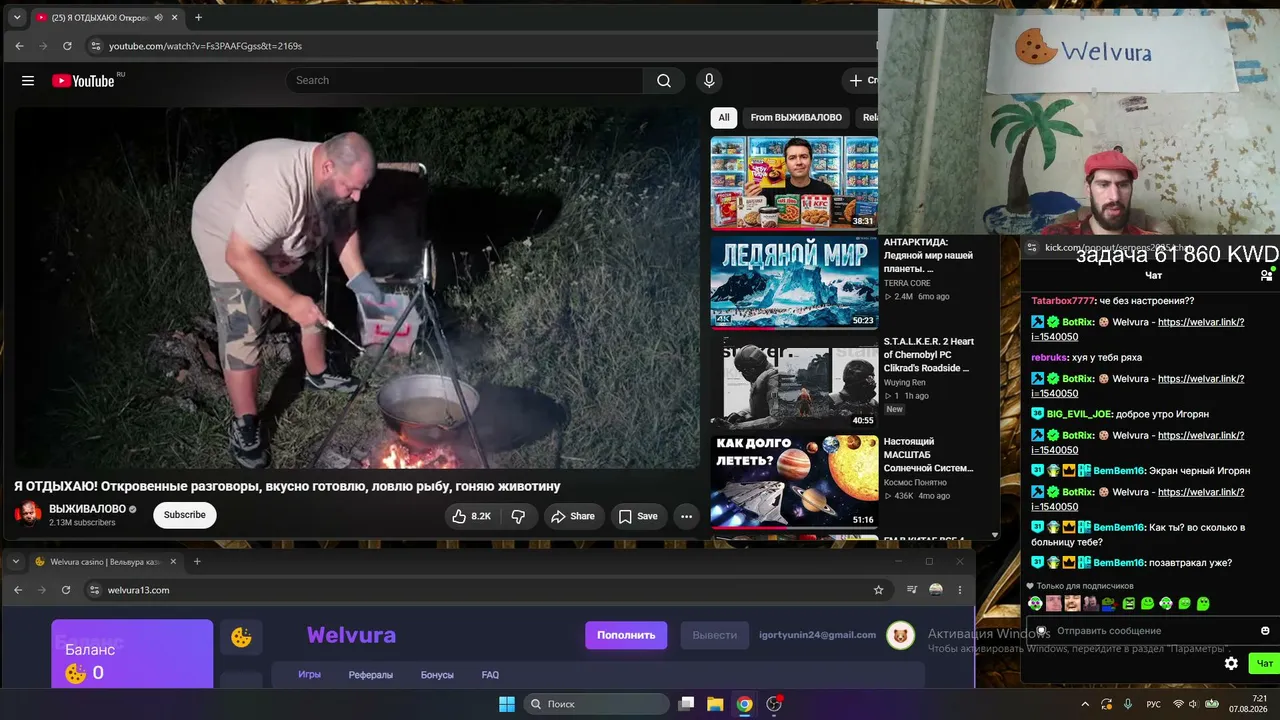Click the video title Я ОТДЫХАЮ
This screenshot has width=1280, height=720.
(287, 486)
